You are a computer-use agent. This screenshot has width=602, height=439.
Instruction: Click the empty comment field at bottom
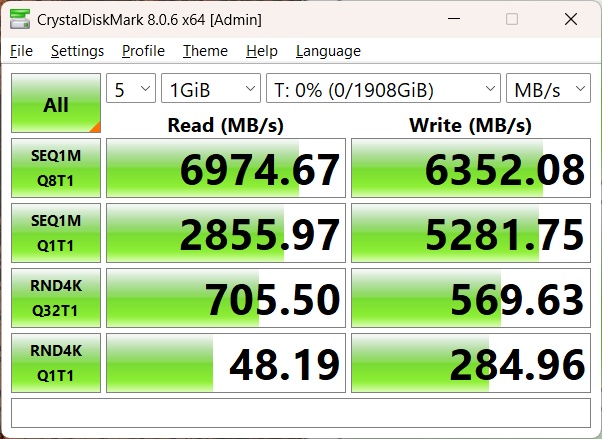300,412
